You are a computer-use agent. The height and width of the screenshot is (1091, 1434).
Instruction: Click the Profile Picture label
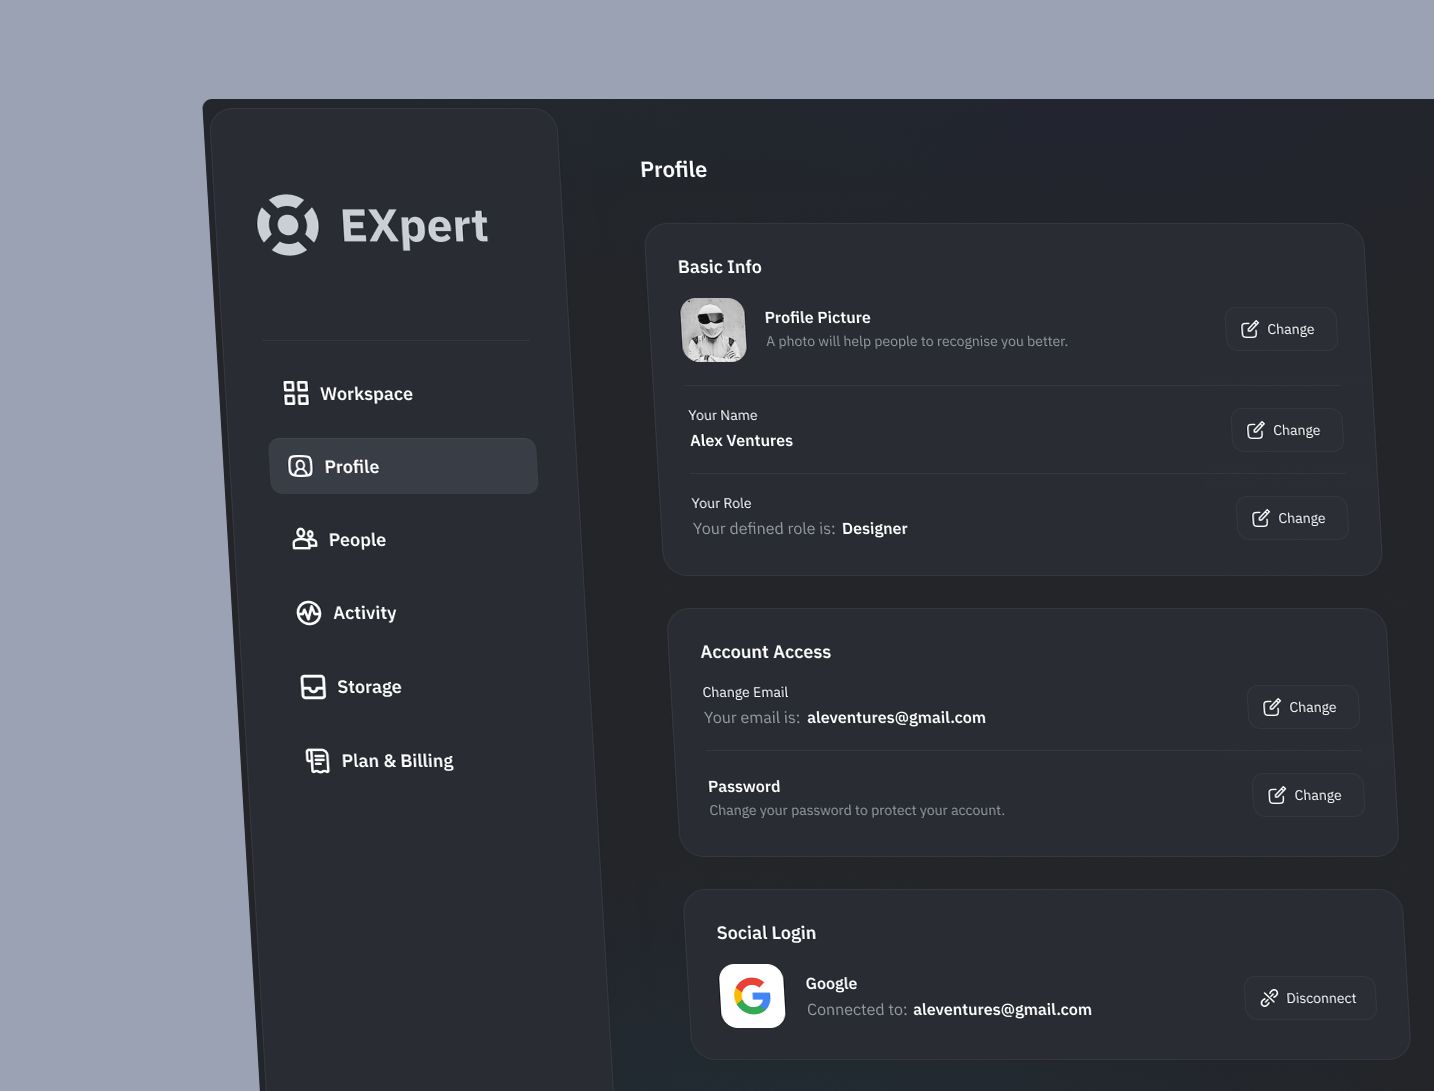(x=818, y=317)
